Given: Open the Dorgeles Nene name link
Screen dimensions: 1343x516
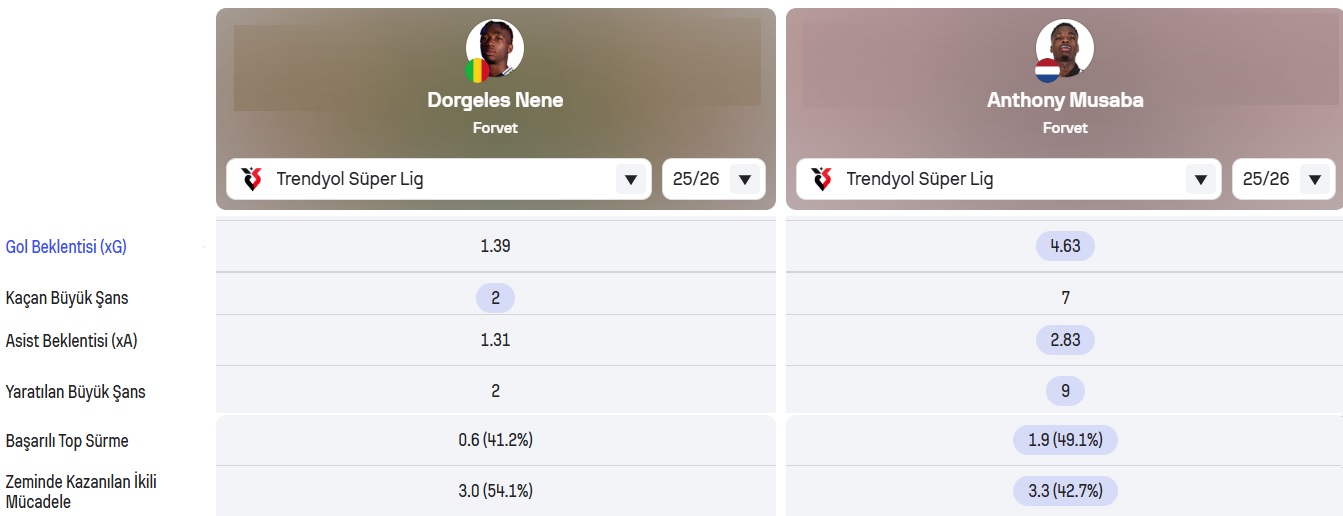Looking at the screenshot, I should click(495, 100).
